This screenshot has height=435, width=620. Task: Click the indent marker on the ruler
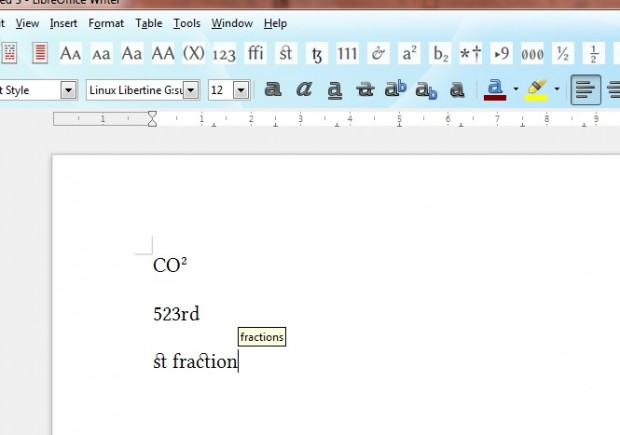[x=152, y=119]
